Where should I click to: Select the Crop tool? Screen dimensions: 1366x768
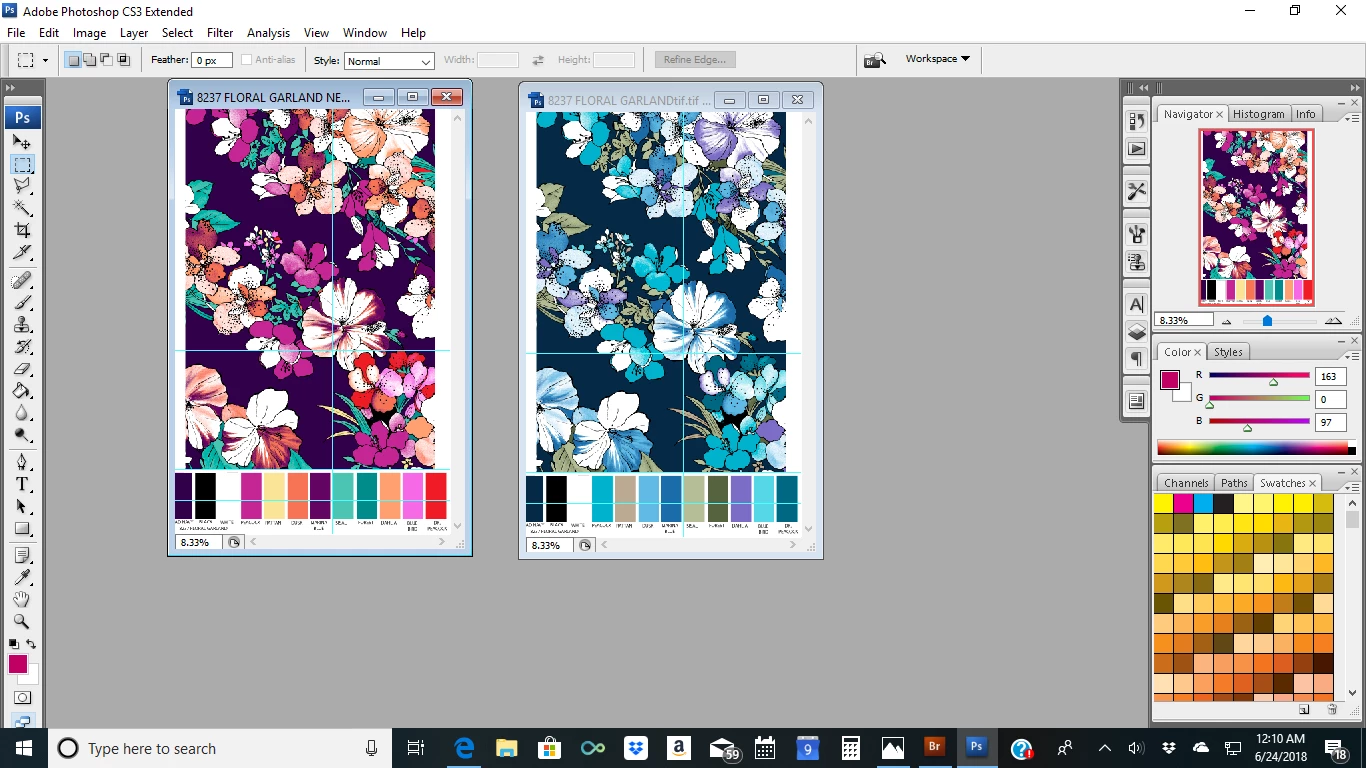[x=22, y=230]
